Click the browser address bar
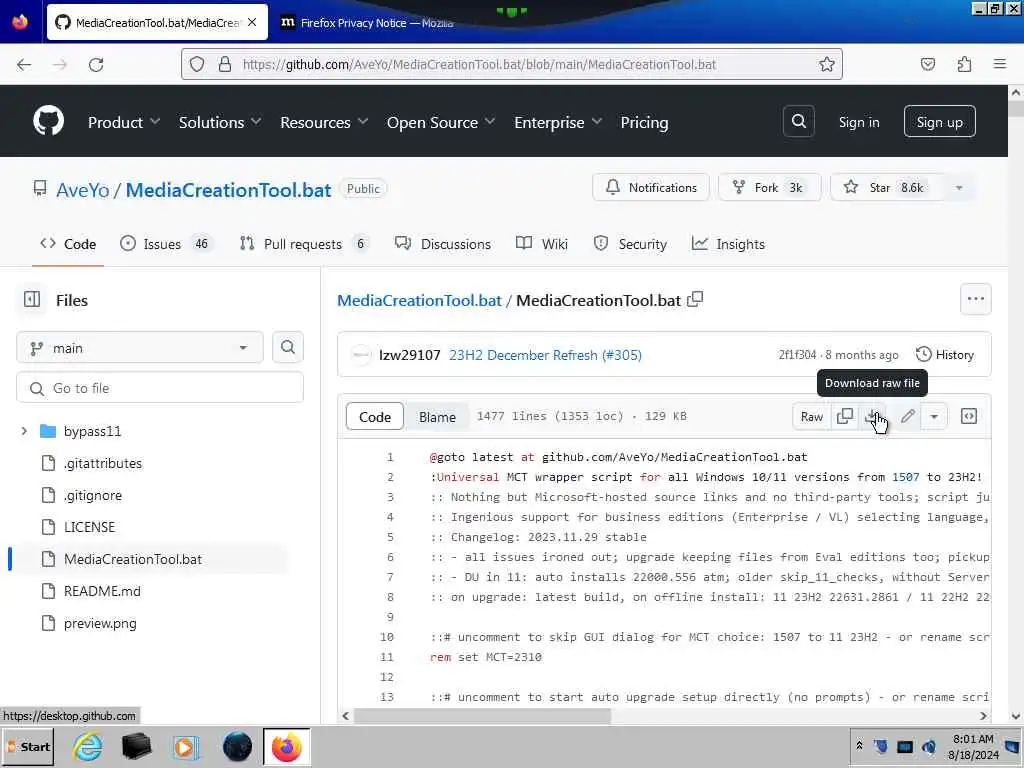Image resolution: width=1024 pixels, height=768 pixels. [512, 64]
